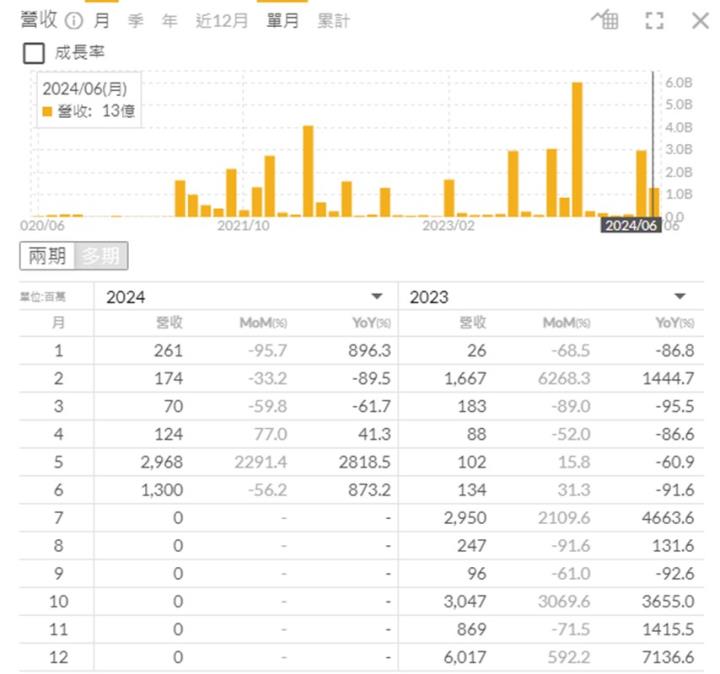Viewport: 720px width, 674px height.
Task: Switch to 兩期 comparison mode
Action: (x=47, y=256)
